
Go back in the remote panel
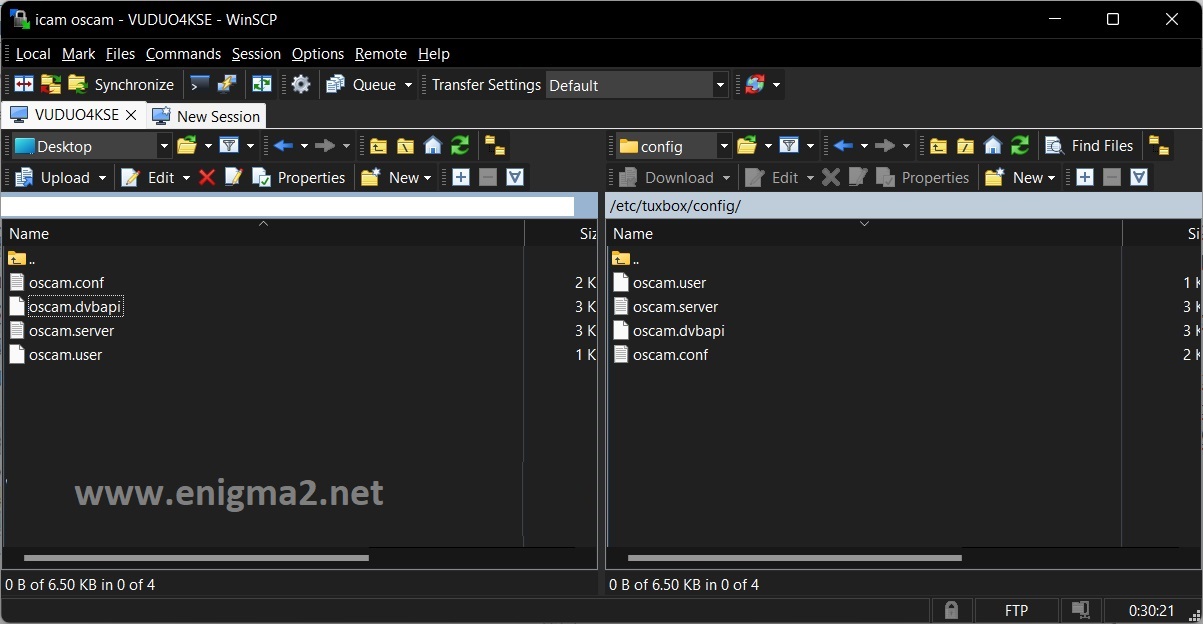tap(843, 146)
